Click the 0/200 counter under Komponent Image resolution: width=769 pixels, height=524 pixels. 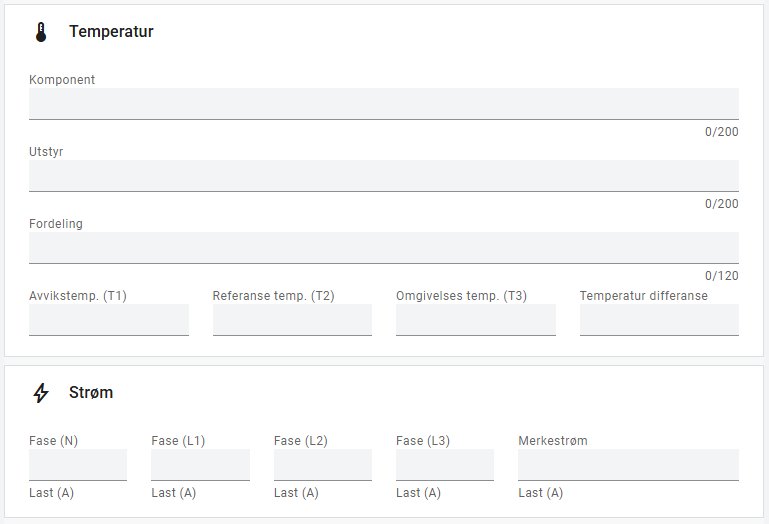(x=721, y=131)
